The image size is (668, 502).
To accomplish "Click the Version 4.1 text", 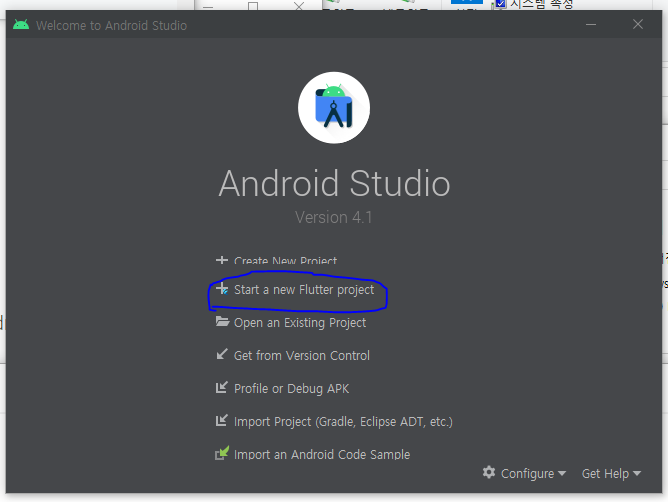I will [x=334, y=217].
